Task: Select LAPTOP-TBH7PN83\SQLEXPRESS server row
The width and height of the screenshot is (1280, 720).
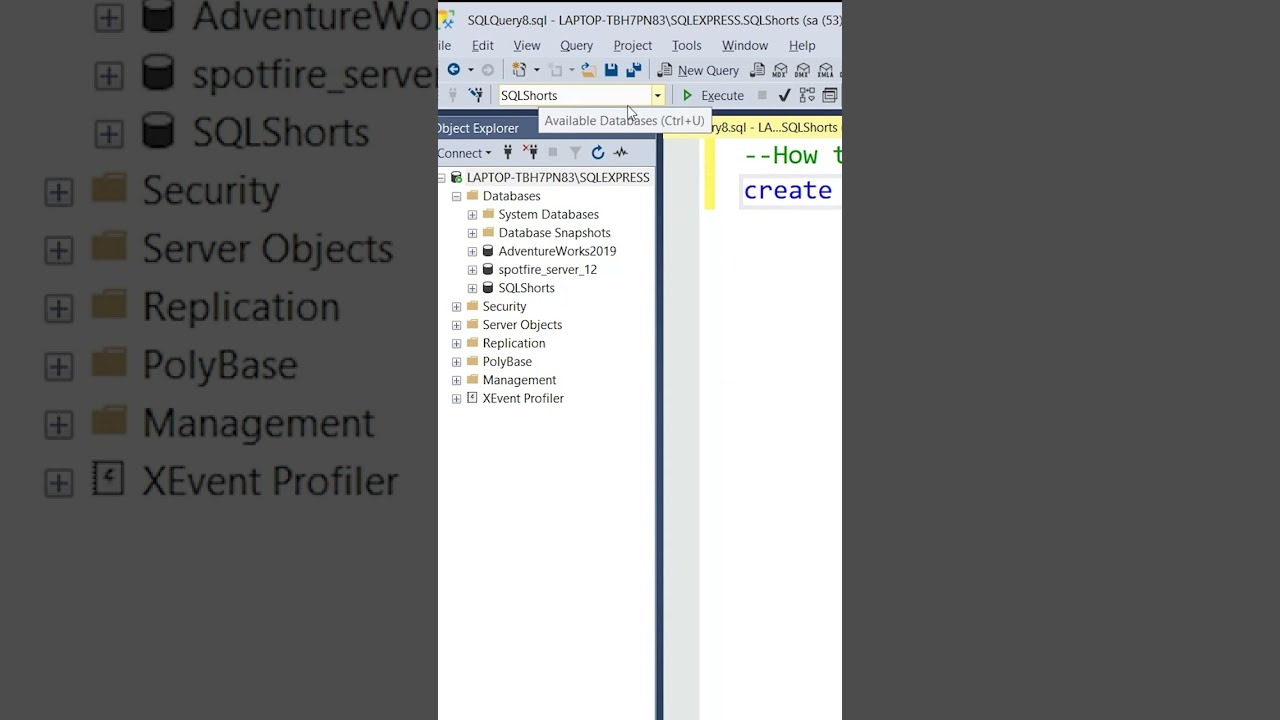Action: click(x=558, y=177)
